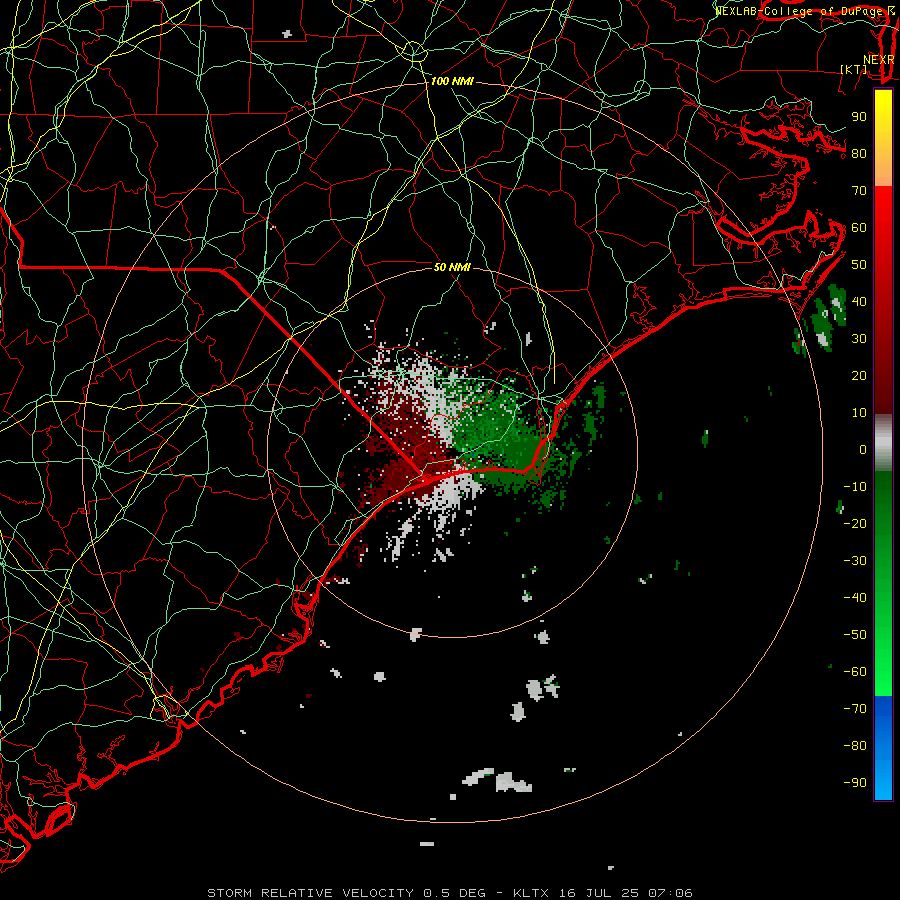Click the -50 value on the velocity scale
The image size is (900, 900).
[855, 635]
